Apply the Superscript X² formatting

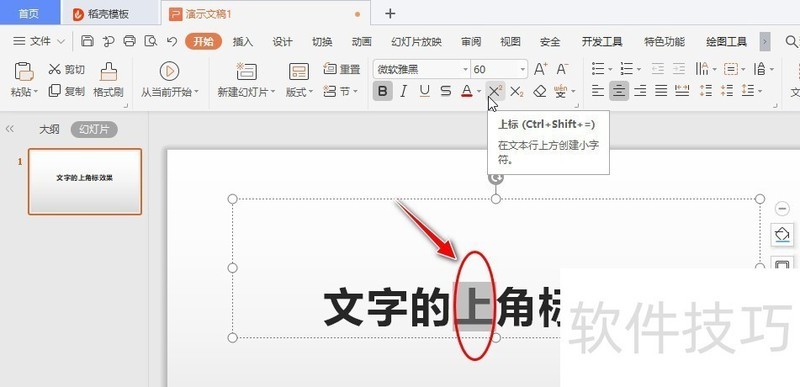pyautogui.click(x=495, y=91)
